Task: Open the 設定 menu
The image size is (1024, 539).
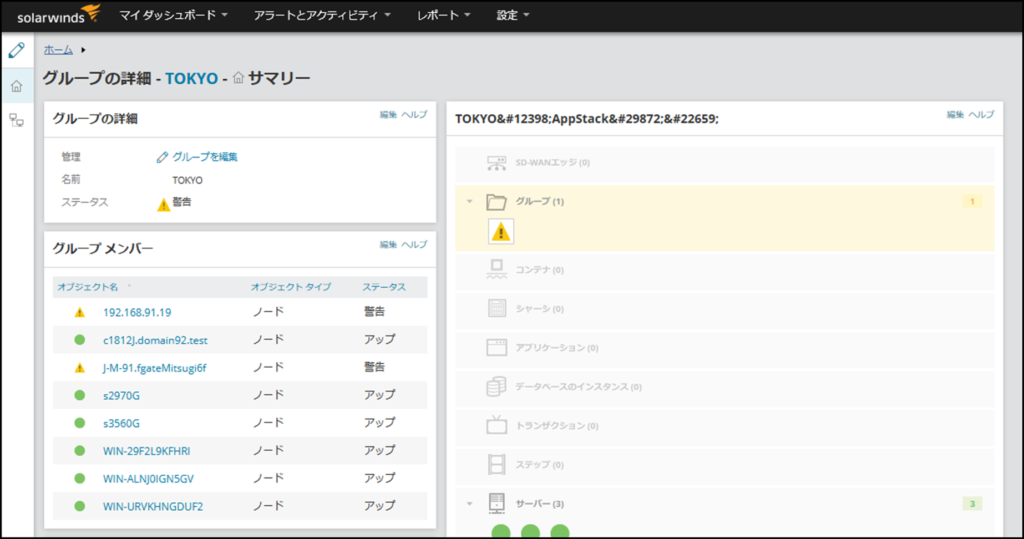Action: tap(513, 15)
